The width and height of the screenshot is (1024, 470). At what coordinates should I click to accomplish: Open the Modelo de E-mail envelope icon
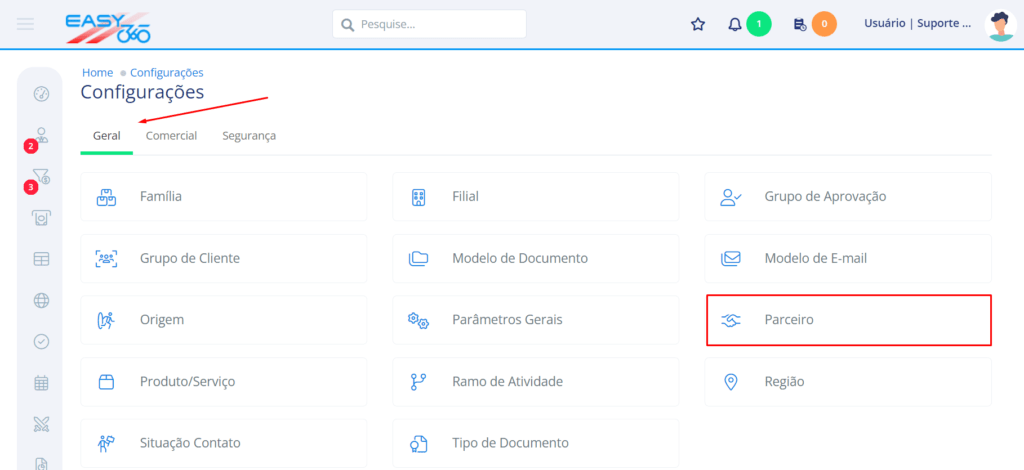pyautogui.click(x=731, y=258)
